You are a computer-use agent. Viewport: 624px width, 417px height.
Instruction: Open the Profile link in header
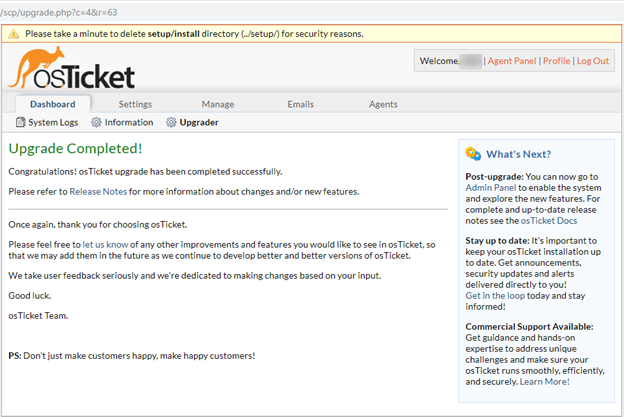[556, 61]
